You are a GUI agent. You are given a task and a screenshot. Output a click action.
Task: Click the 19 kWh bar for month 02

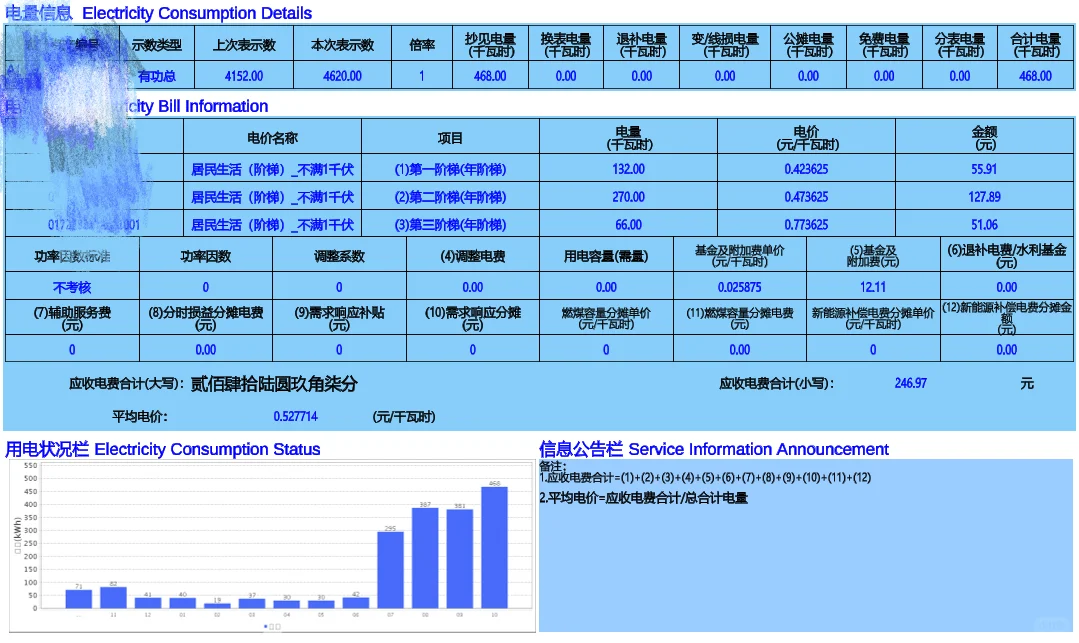216,605
